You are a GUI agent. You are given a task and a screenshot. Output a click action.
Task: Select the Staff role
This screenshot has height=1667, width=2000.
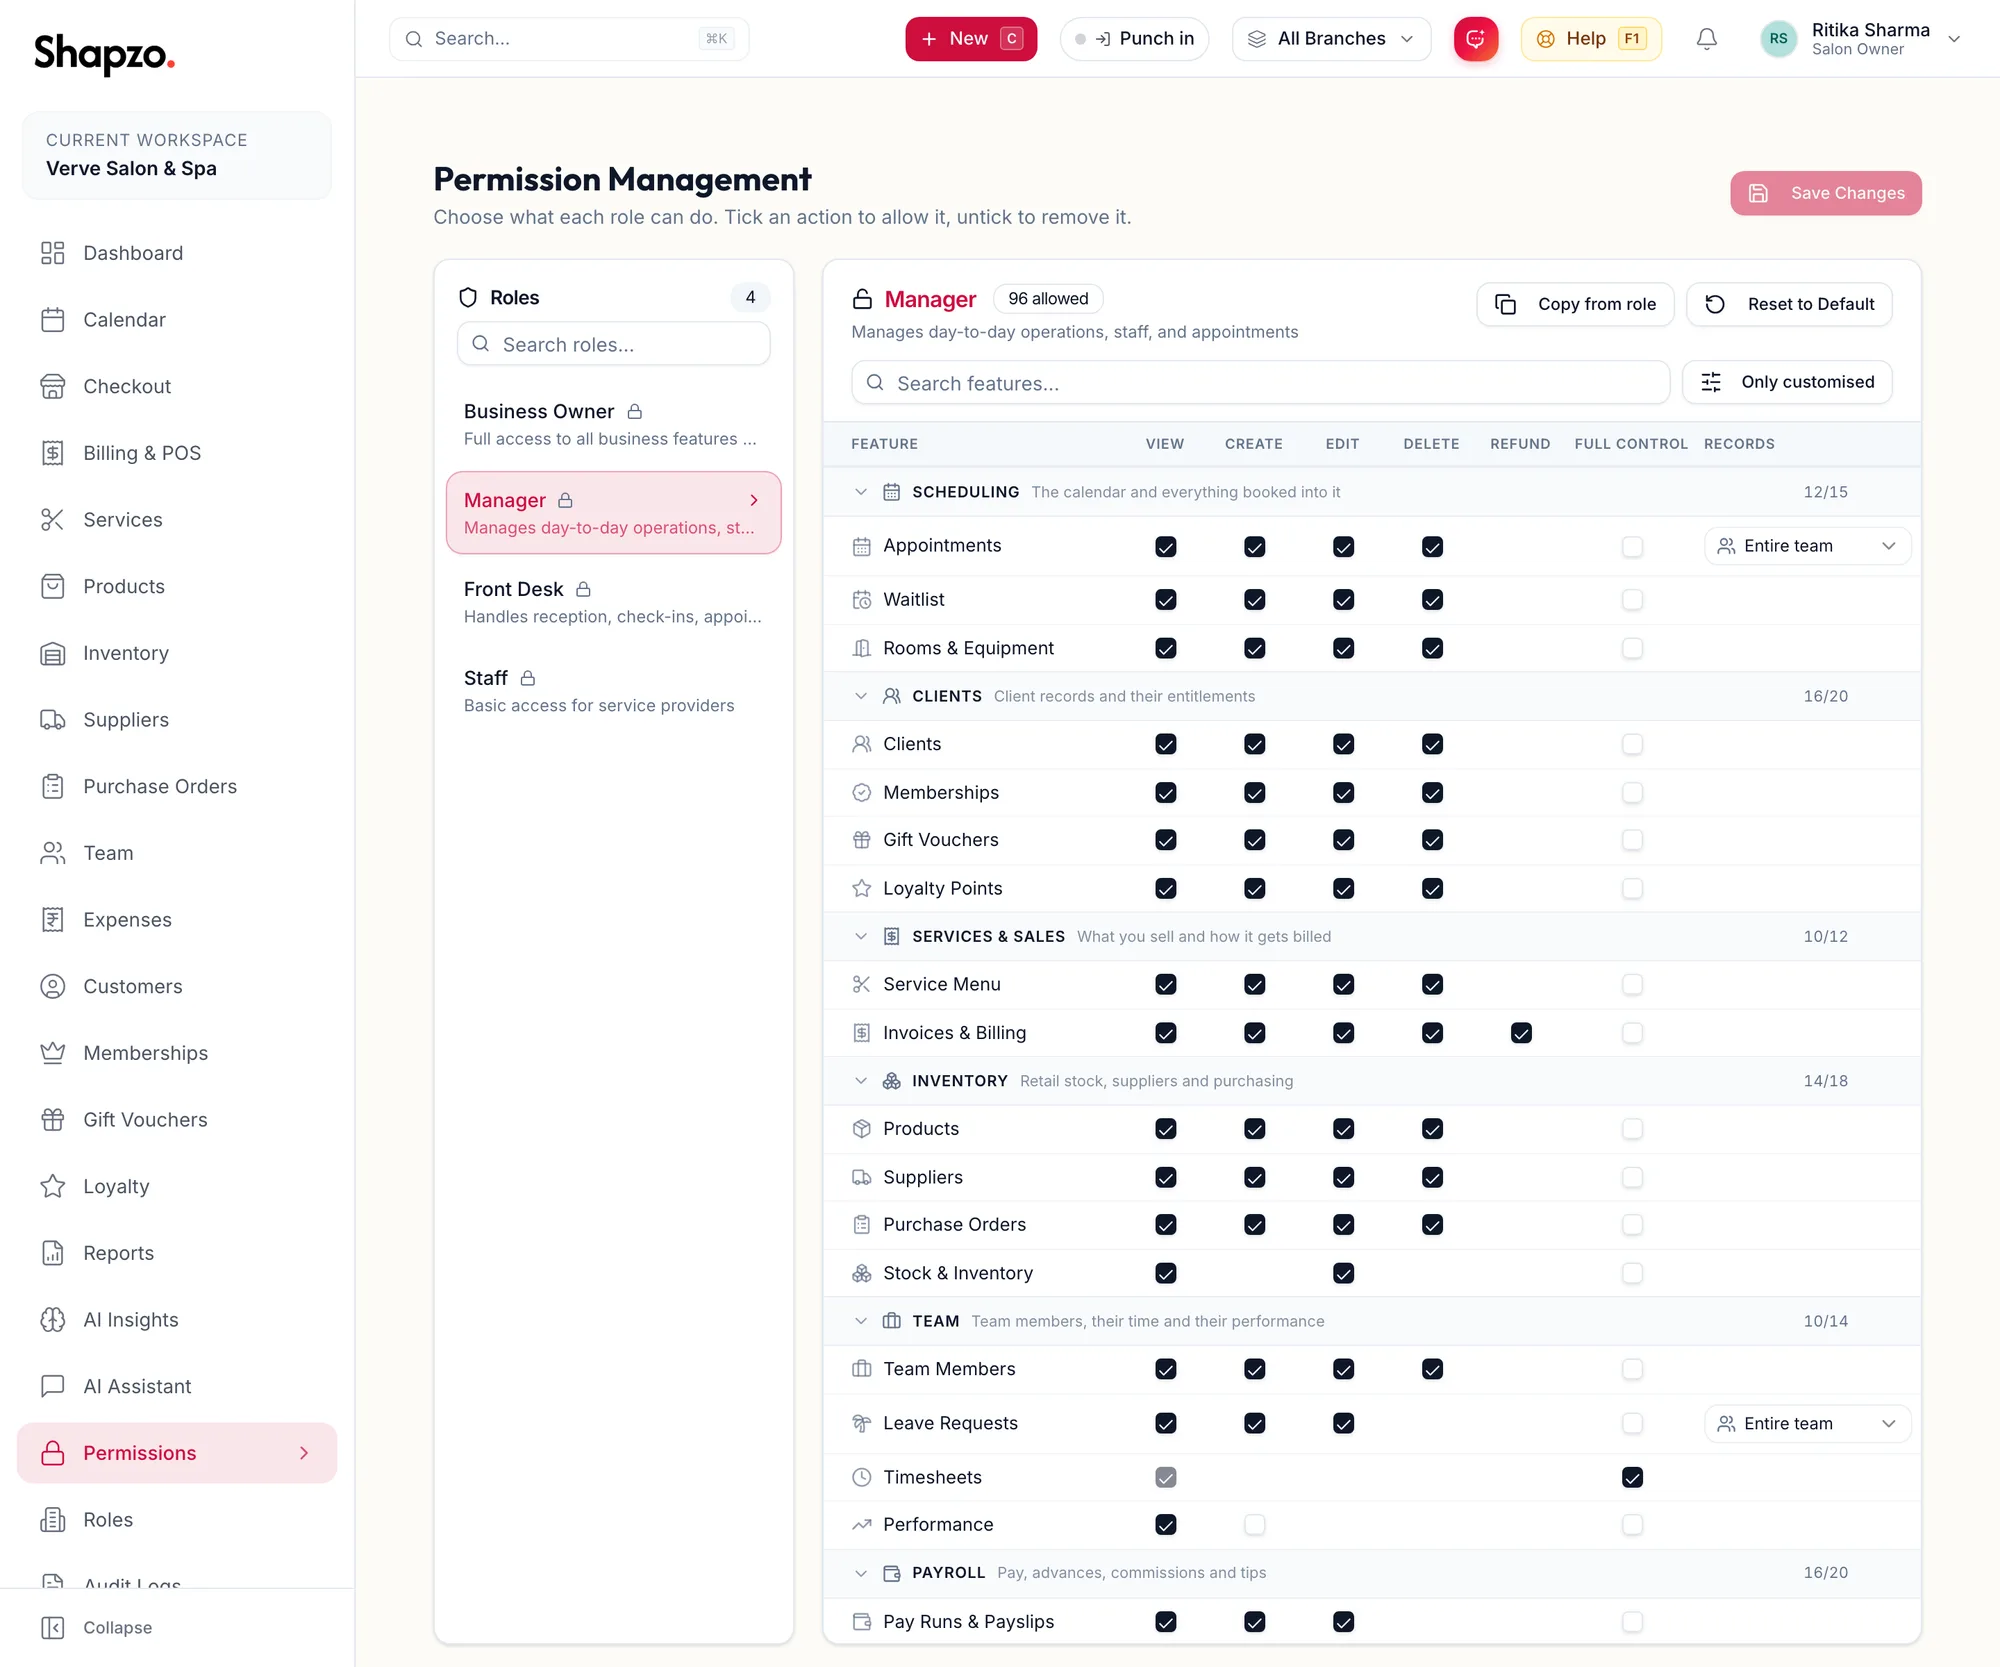(613, 691)
